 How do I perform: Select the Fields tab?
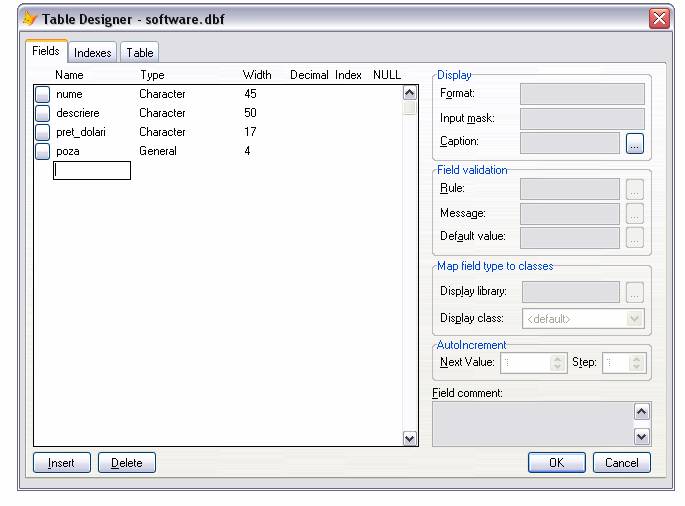[46, 51]
